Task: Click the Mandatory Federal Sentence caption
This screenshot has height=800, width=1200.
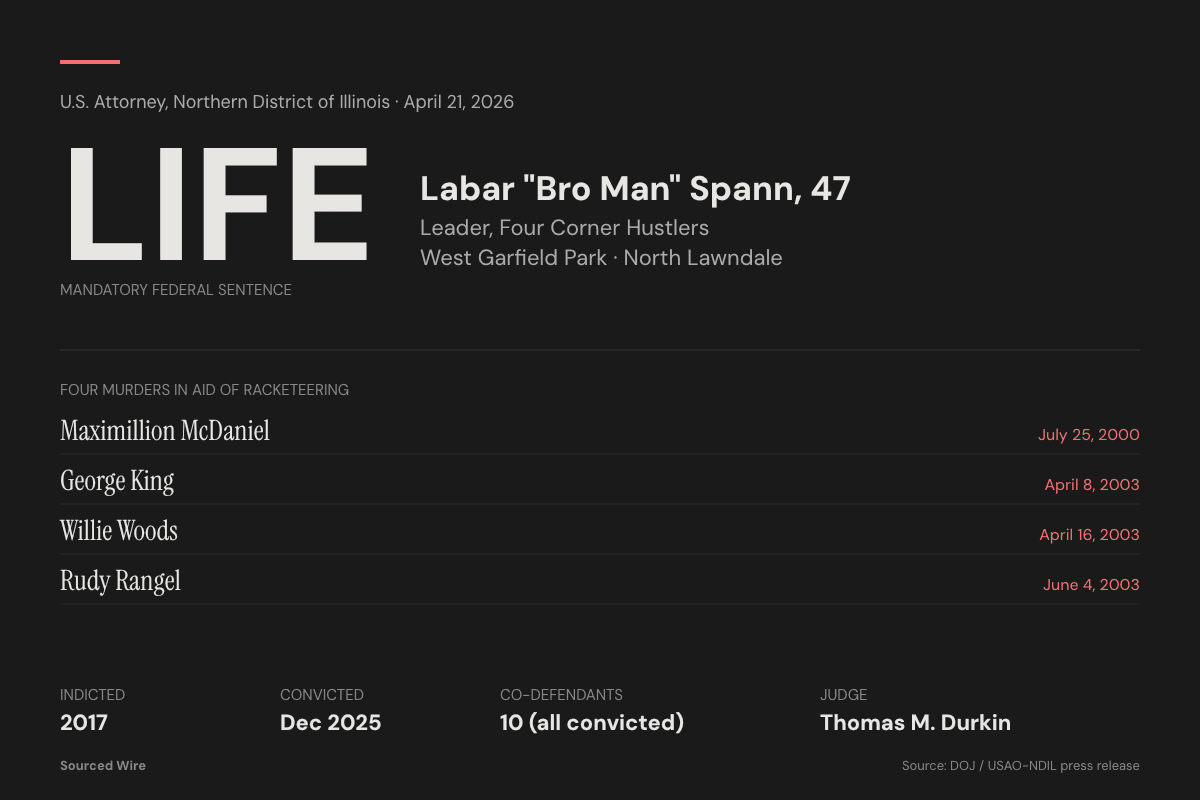Action: click(x=176, y=290)
